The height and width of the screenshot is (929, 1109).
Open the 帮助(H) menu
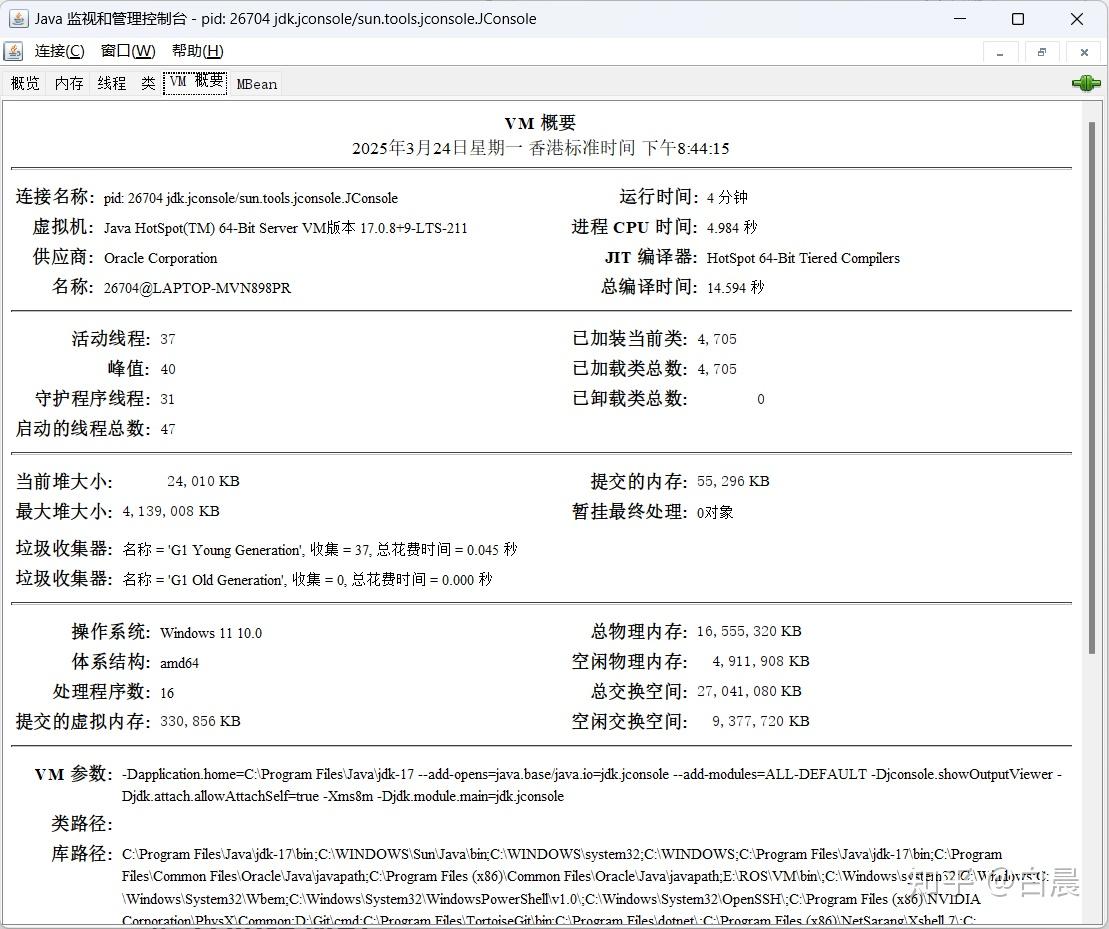196,50
